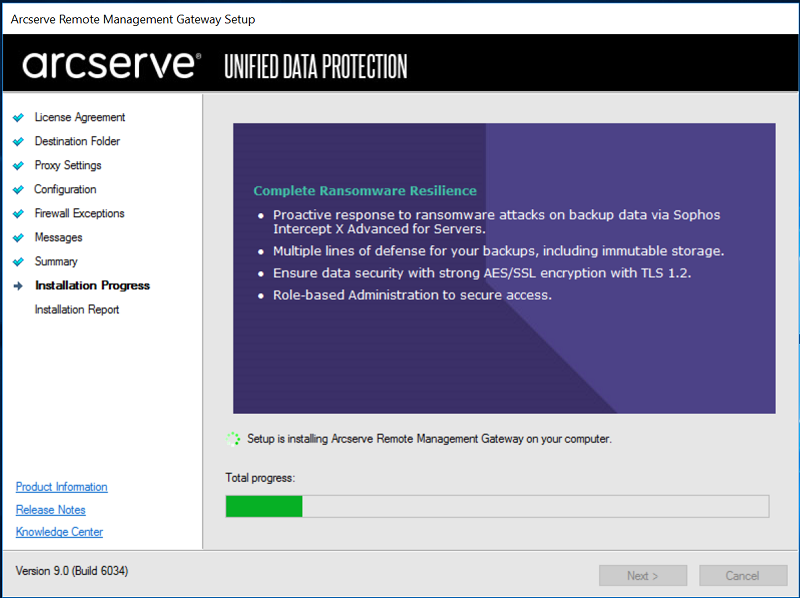Click the 'Total progress:' label
Viewport: 800px width, 598px height.
click(x=260, y=478)
